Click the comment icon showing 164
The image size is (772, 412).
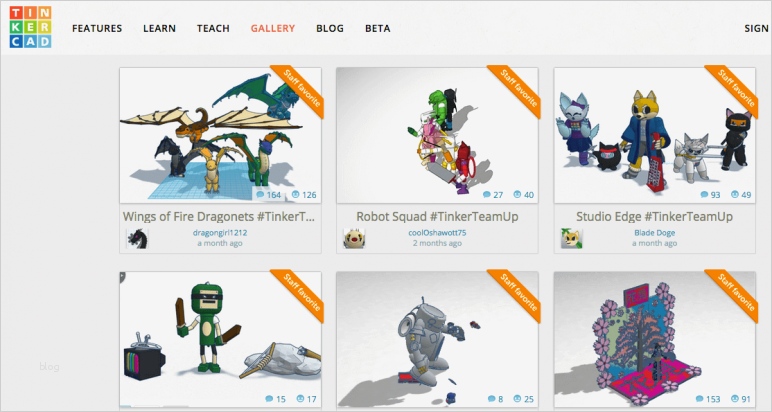(261, 195)
